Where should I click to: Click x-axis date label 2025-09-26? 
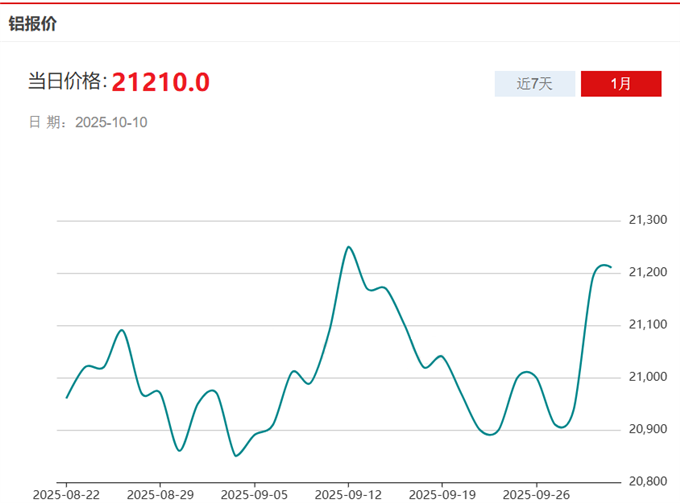[x=536, y=494]
